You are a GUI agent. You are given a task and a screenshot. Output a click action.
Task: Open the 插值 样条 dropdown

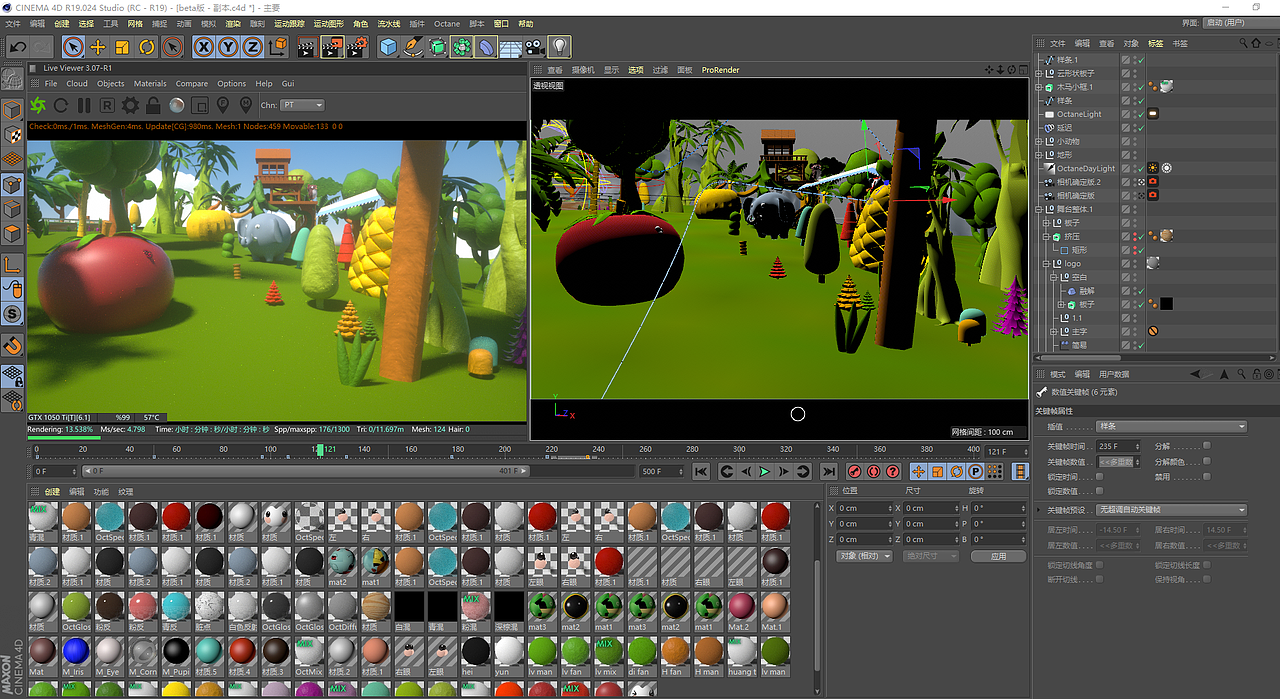point(1172,427)
